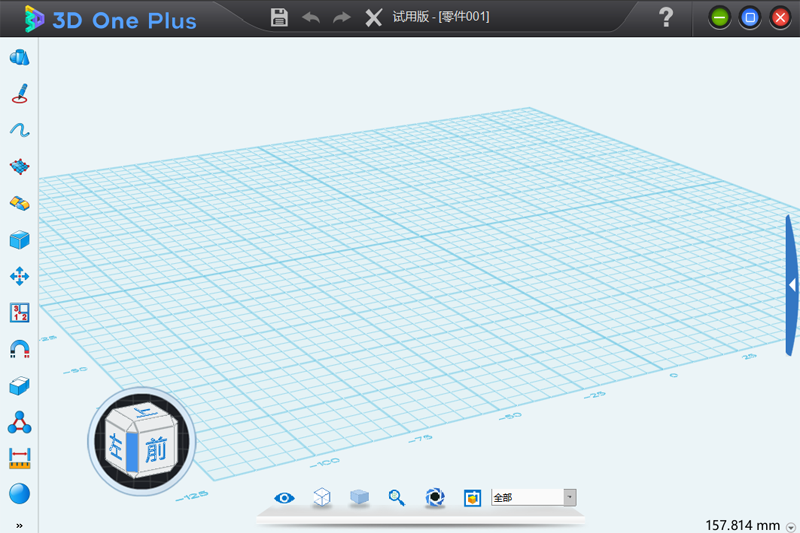Open the 全部 filter dropdown
The width and height of the screenshot is (800, 533).
coord(570,497)
